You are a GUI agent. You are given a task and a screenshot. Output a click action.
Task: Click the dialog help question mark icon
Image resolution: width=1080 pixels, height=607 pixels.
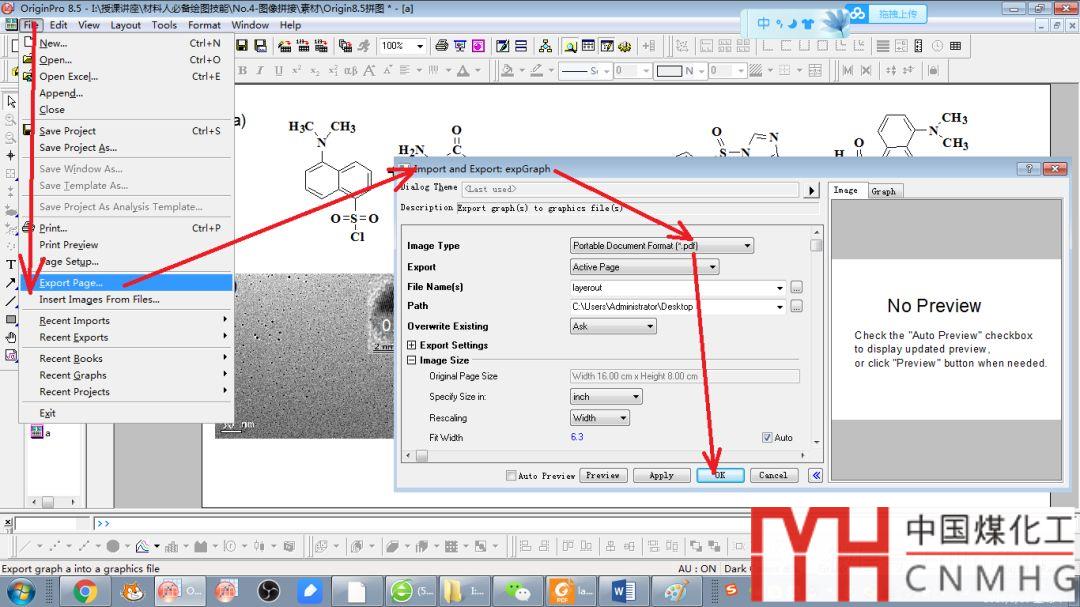point(1029,169)
